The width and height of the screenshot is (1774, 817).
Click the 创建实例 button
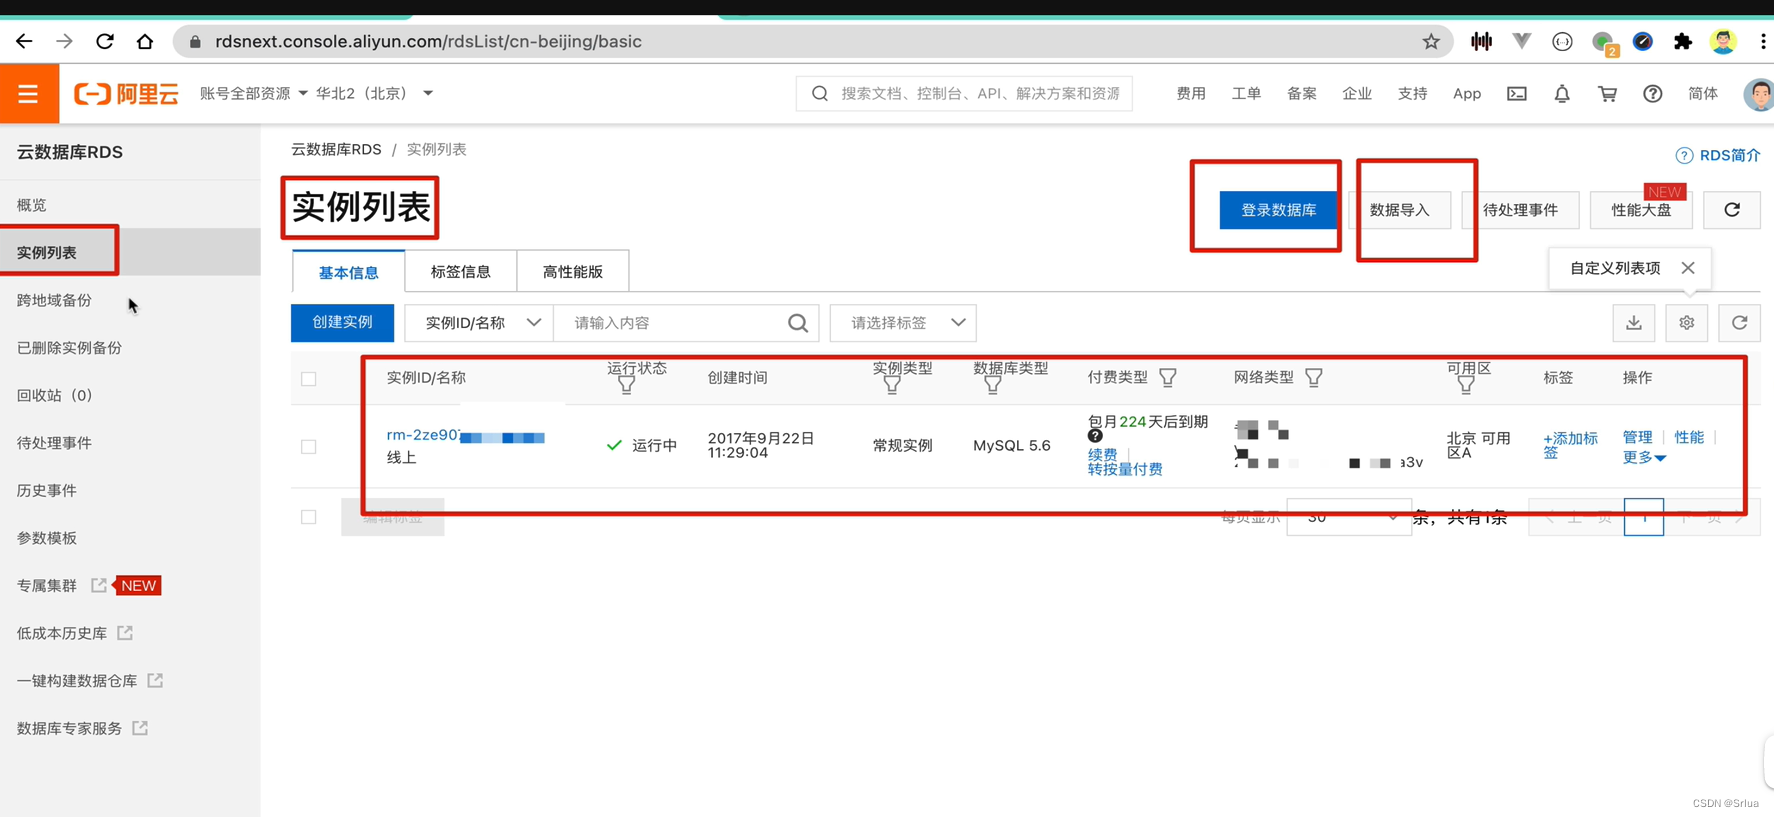click(x=342, y=322)
